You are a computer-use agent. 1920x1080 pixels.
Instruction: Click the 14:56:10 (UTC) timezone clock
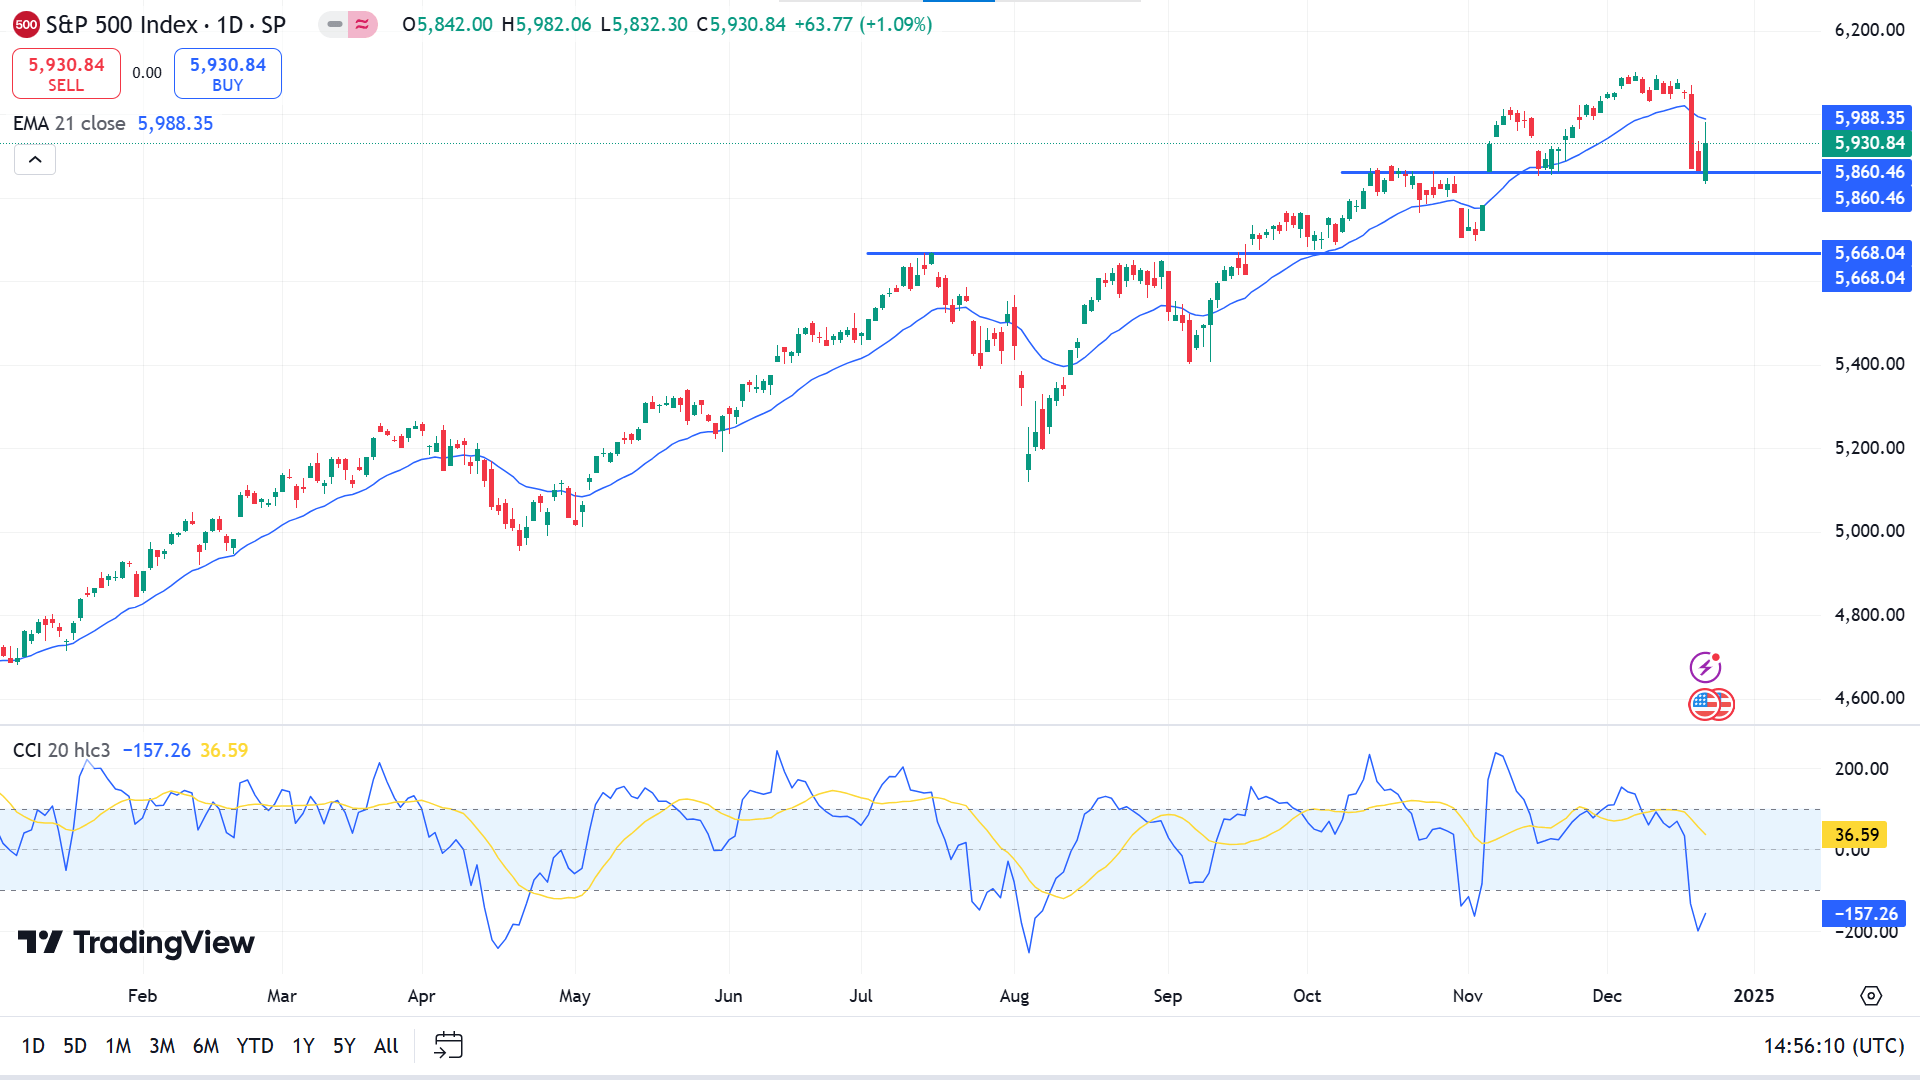click(x=1833, y=1046)
